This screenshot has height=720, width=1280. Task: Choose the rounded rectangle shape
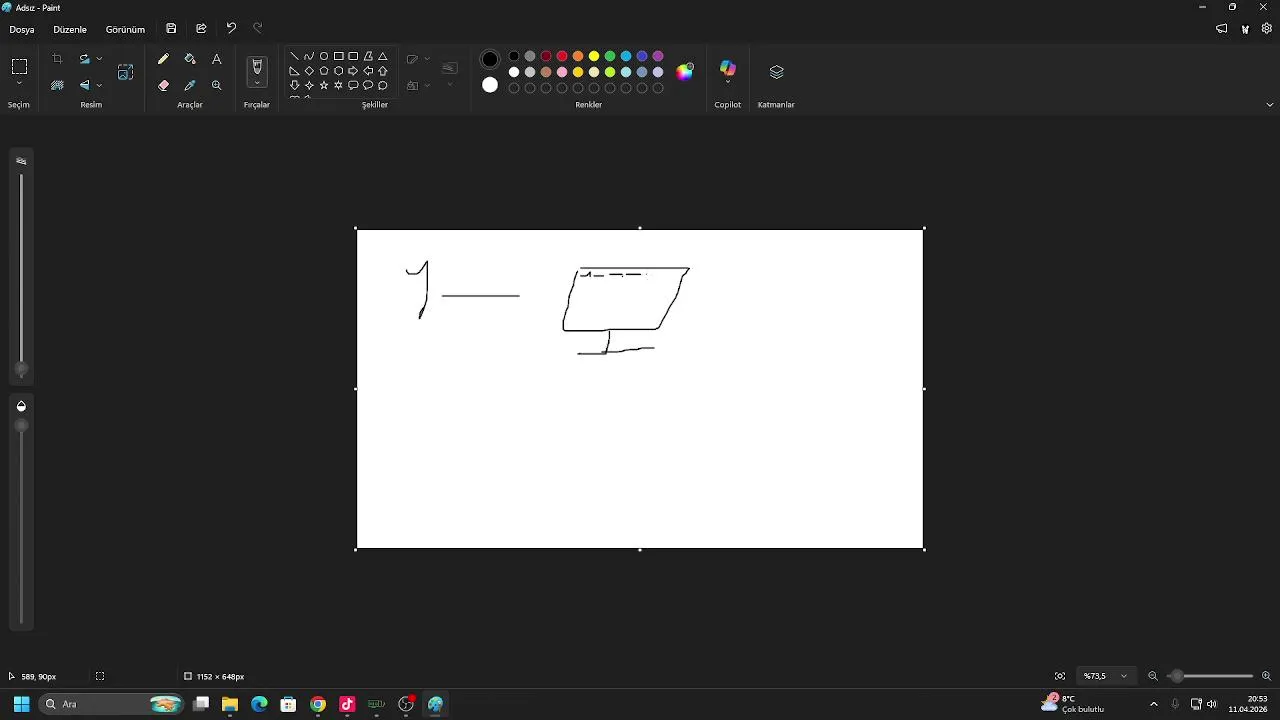pyautogui.click(x=353, y=56)
